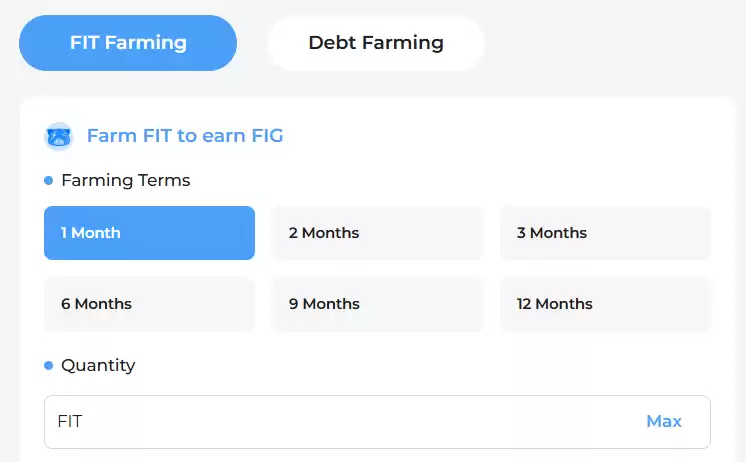Choose the 2 Months farming term

coord(377,233)
